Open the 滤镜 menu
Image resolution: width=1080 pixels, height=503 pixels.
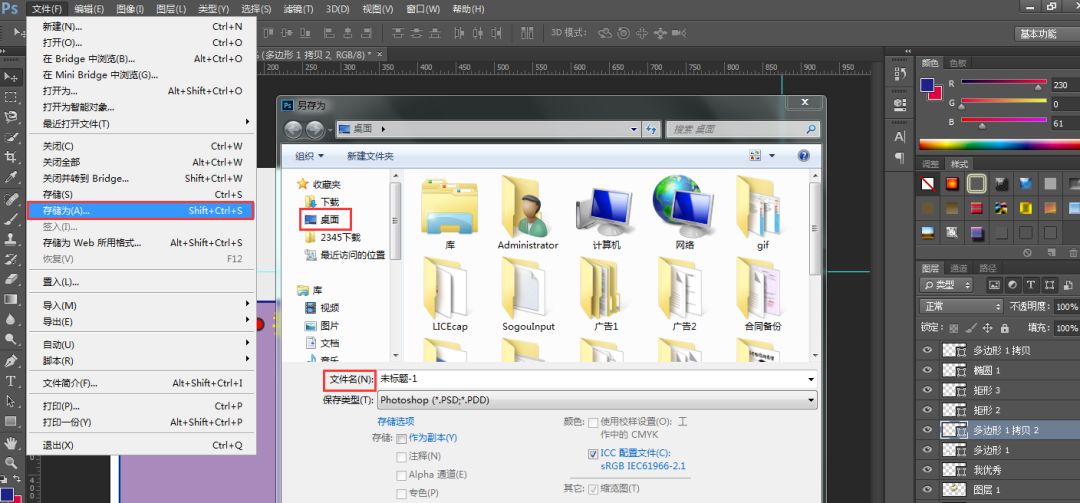pyautogui.click(x=298, y=9)
